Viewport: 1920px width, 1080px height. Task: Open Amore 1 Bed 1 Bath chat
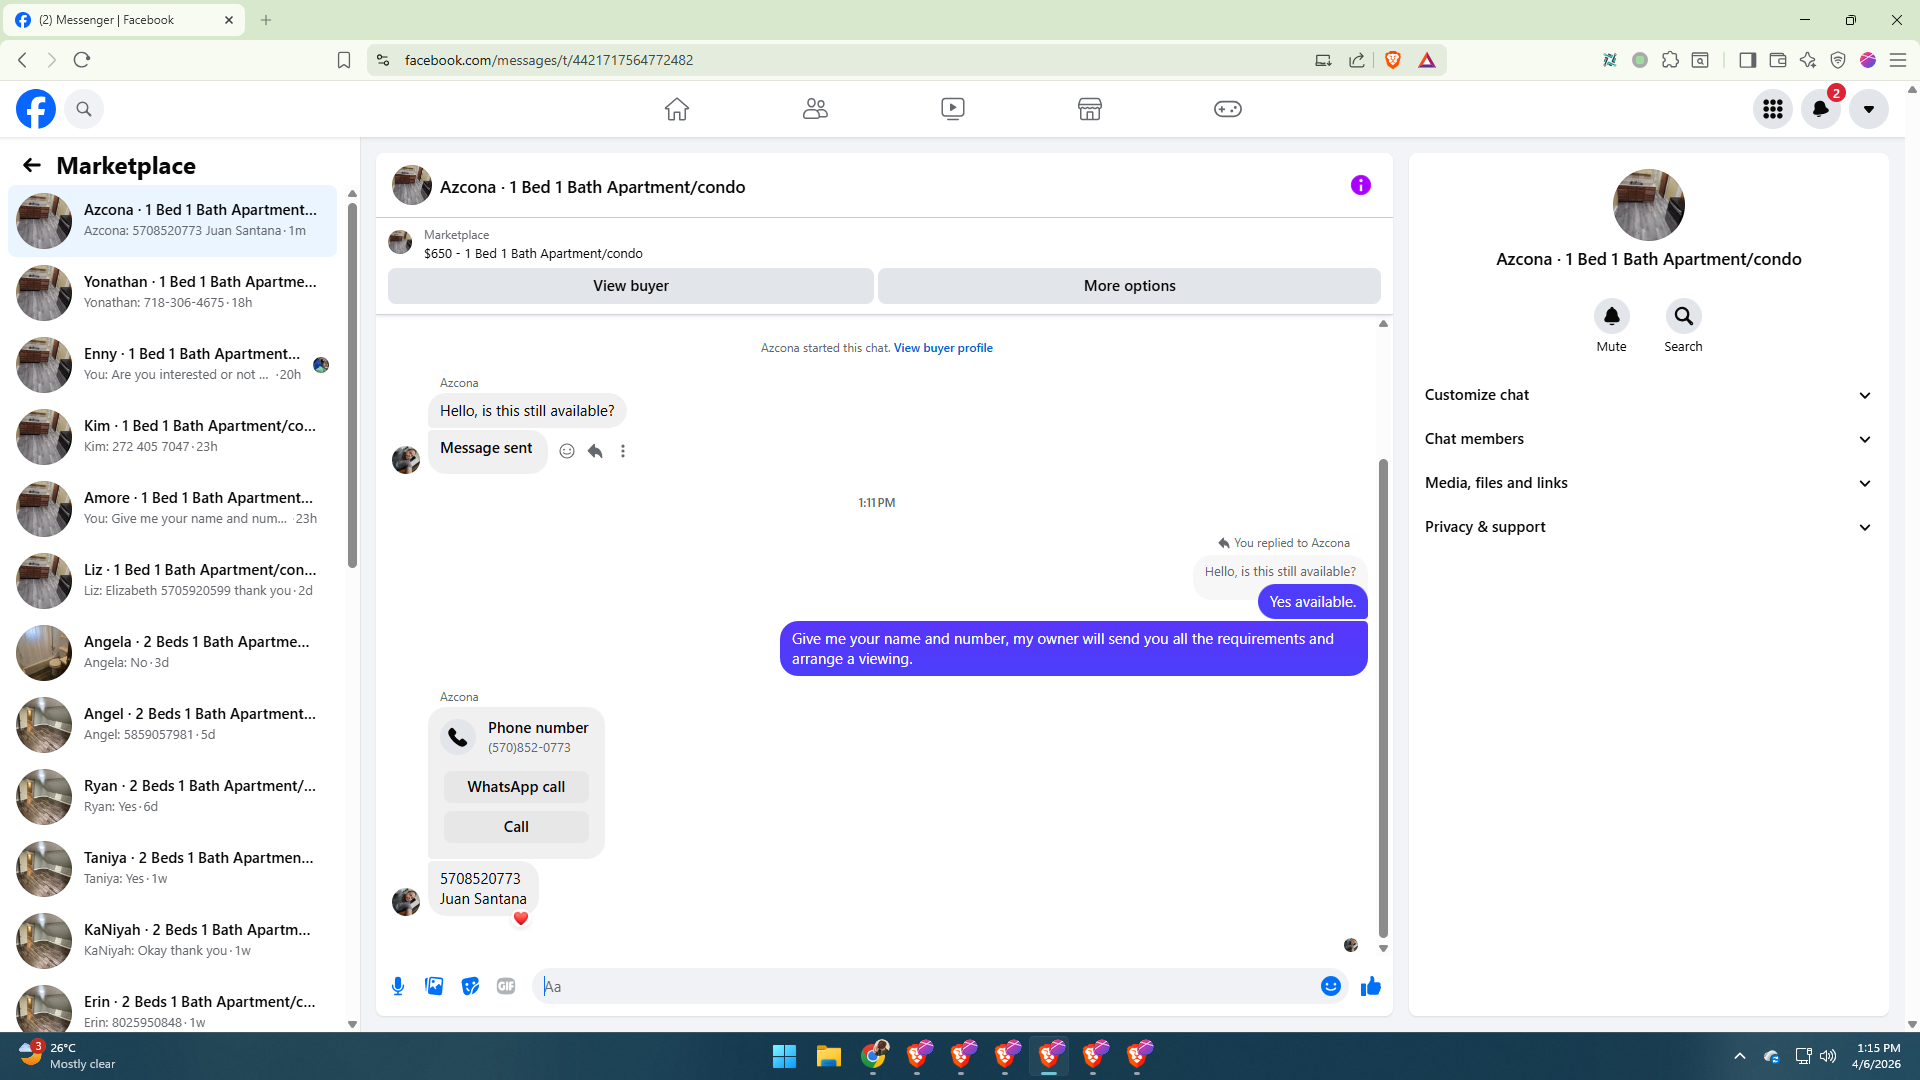(172, 509)
